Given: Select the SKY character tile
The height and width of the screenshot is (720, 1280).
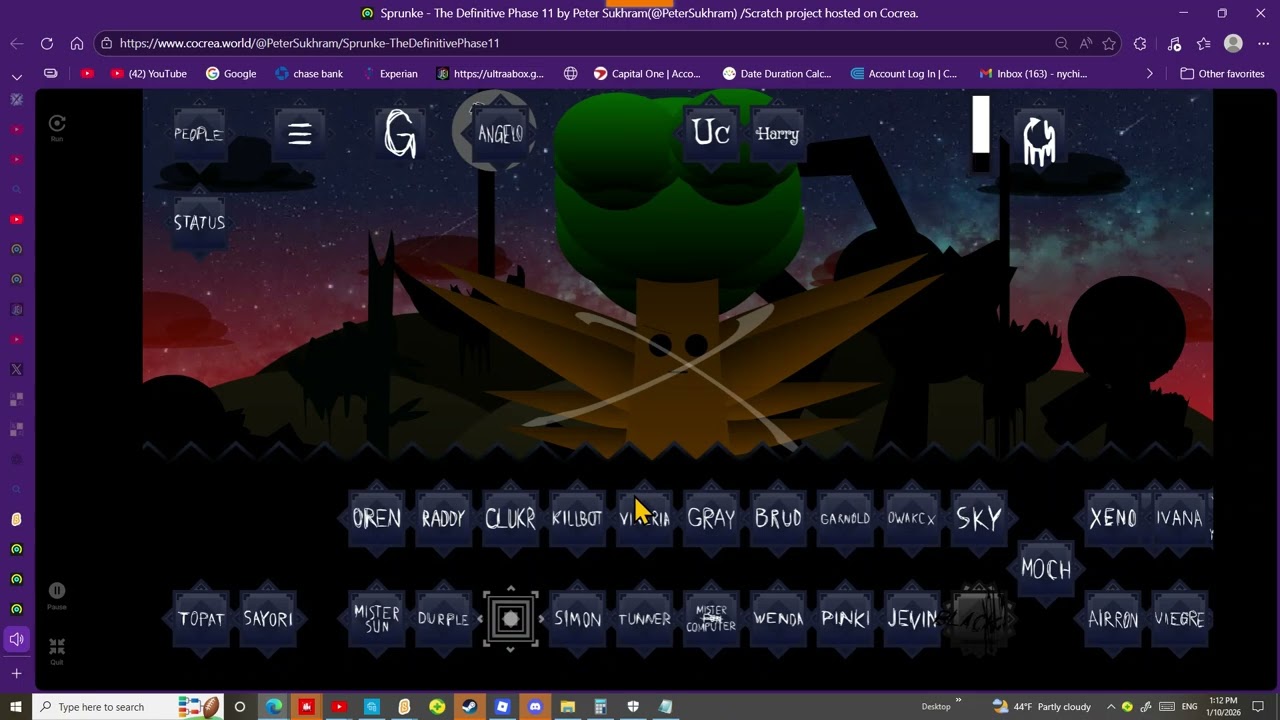Looking at the screenshot, I should click(979, 518).
